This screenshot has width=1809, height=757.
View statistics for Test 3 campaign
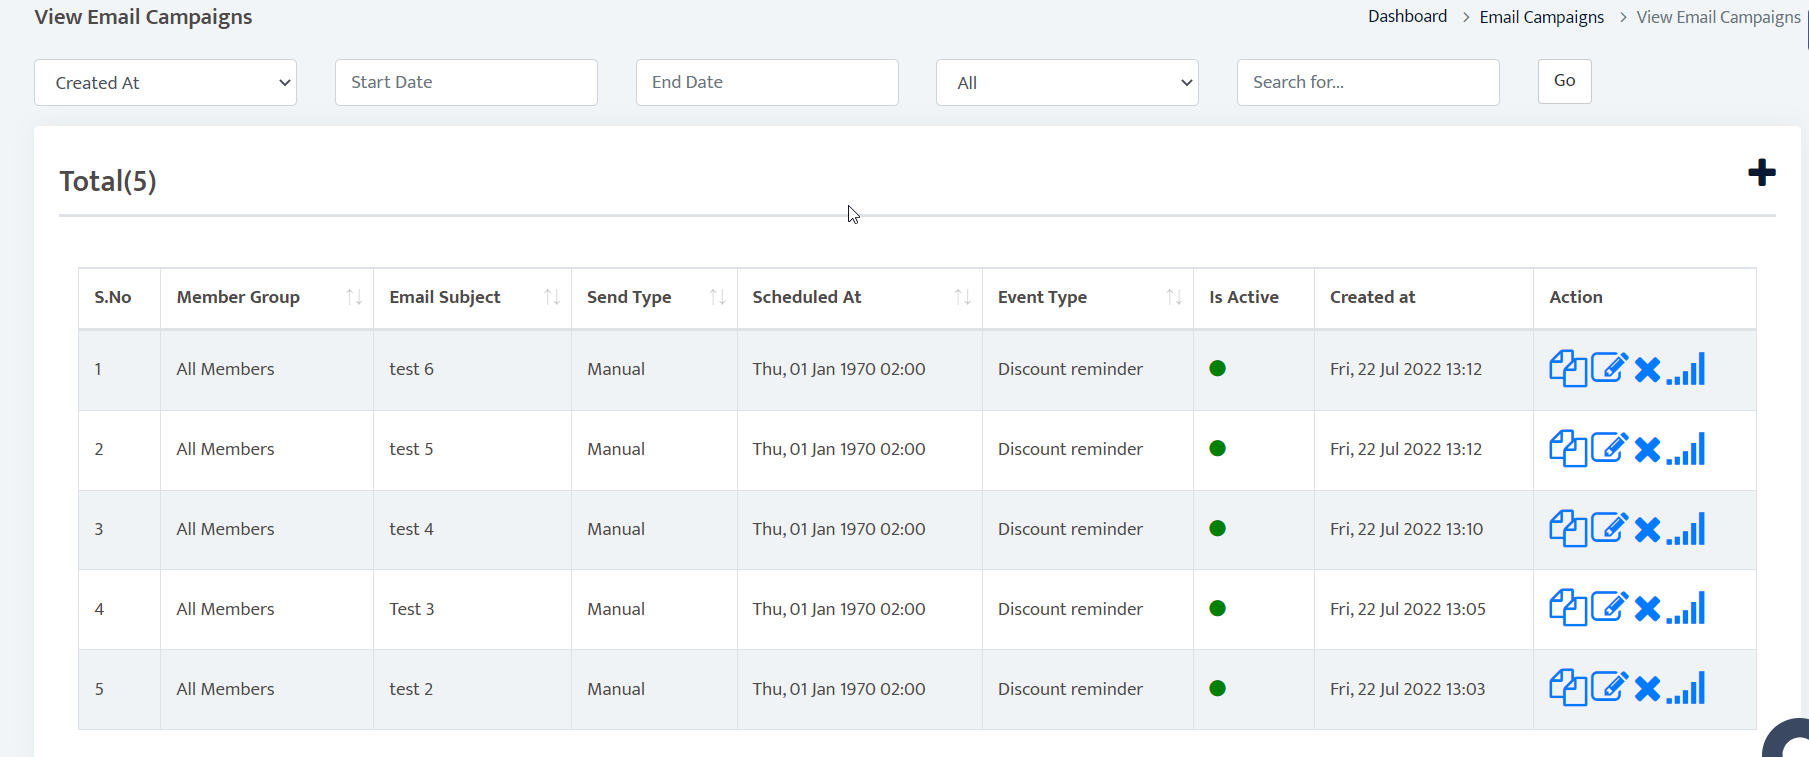coord(1686,608)
